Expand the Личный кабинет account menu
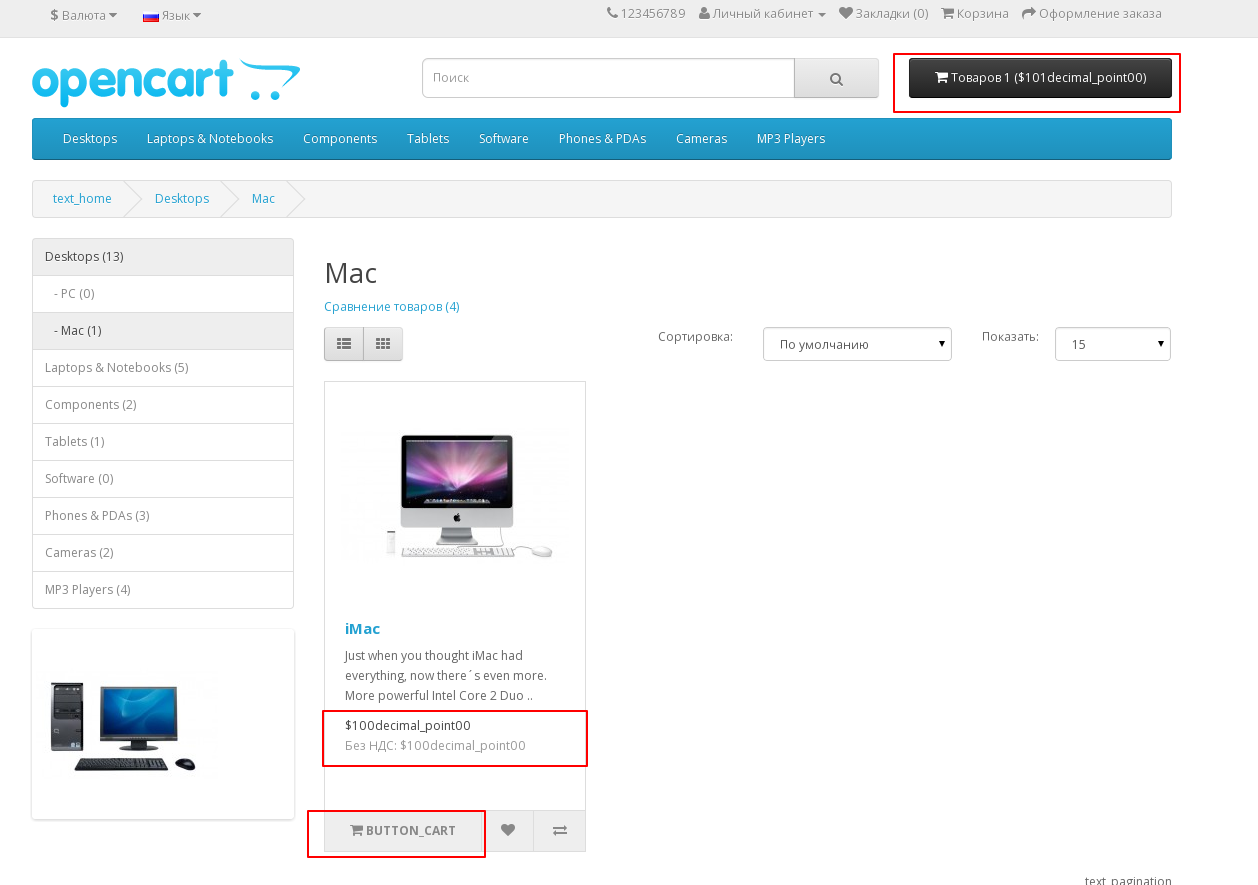1258x885 pixels. (x=762, y=14)
